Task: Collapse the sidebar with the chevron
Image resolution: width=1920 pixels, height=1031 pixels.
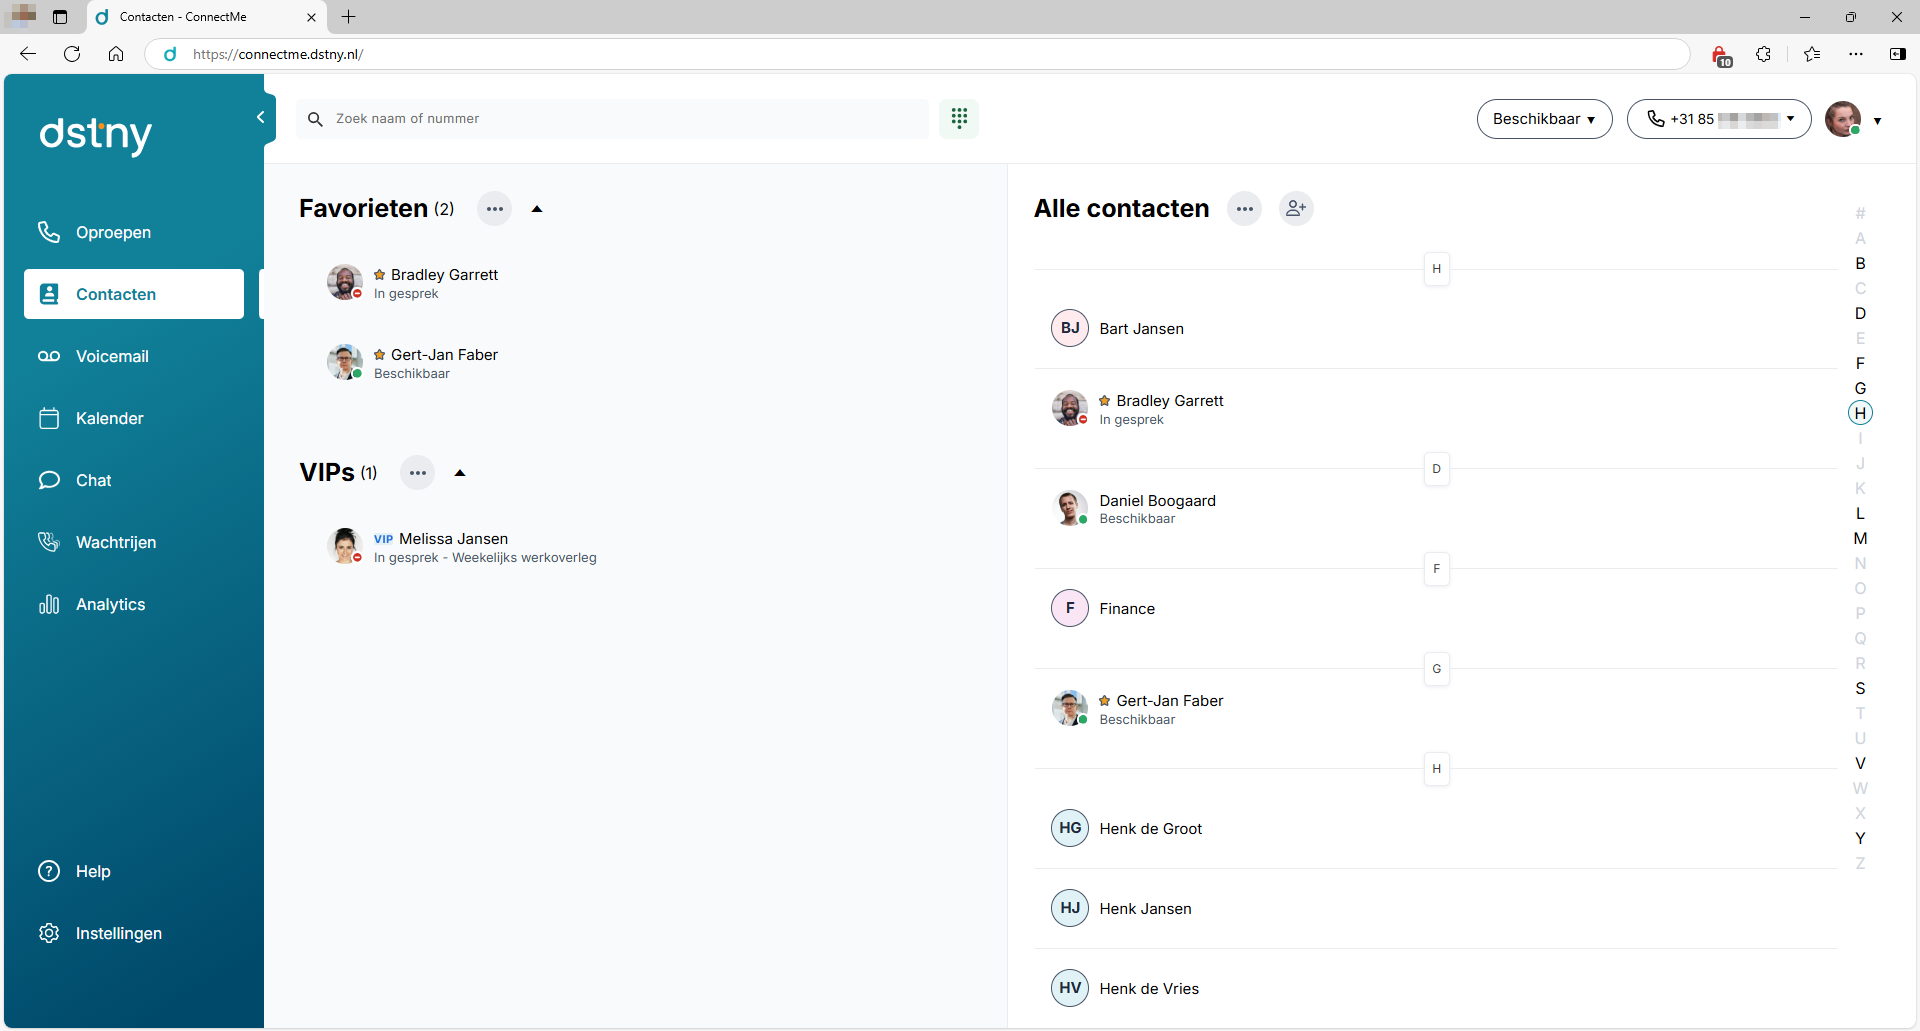Action: click(260, 117)
